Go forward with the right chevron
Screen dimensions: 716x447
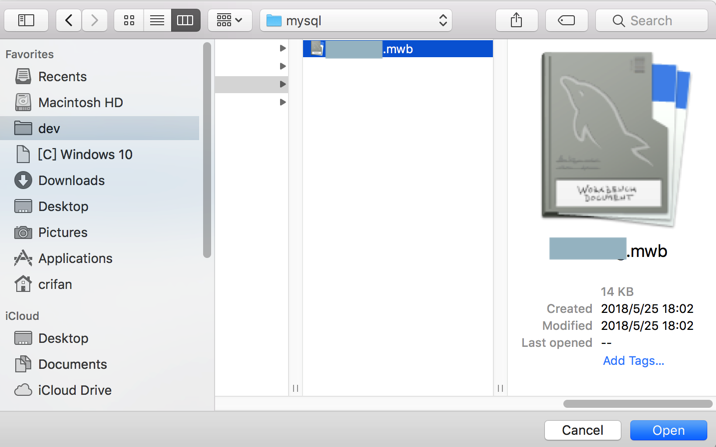point(95,21)
